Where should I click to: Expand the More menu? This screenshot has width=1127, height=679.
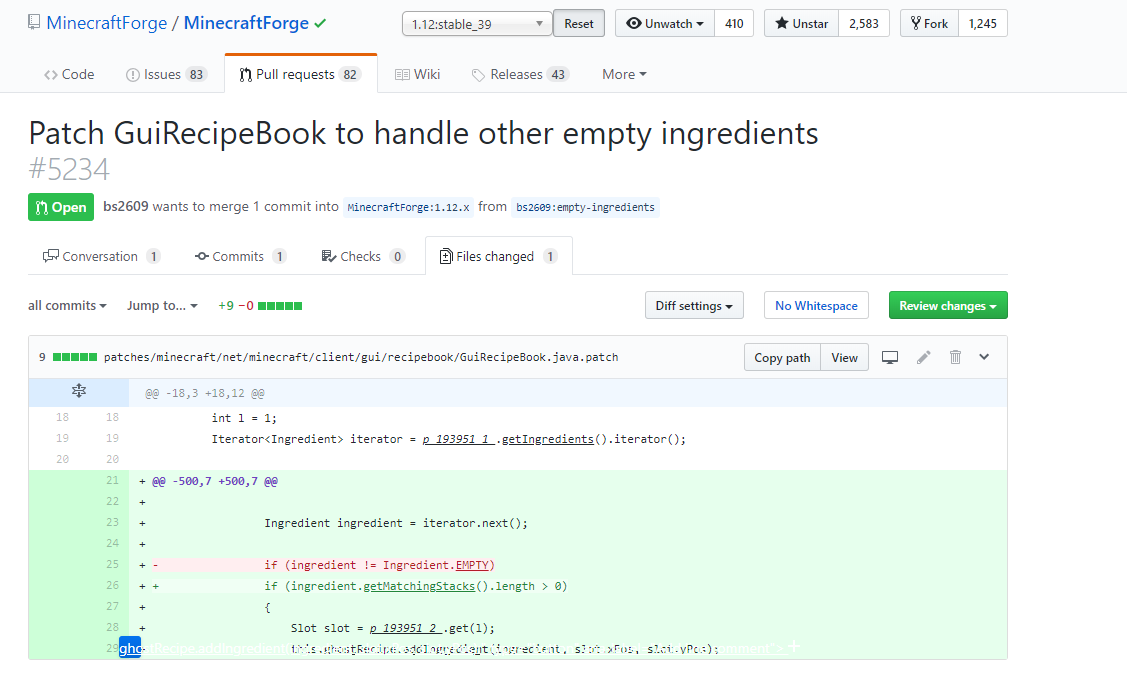tap(624, 75)
